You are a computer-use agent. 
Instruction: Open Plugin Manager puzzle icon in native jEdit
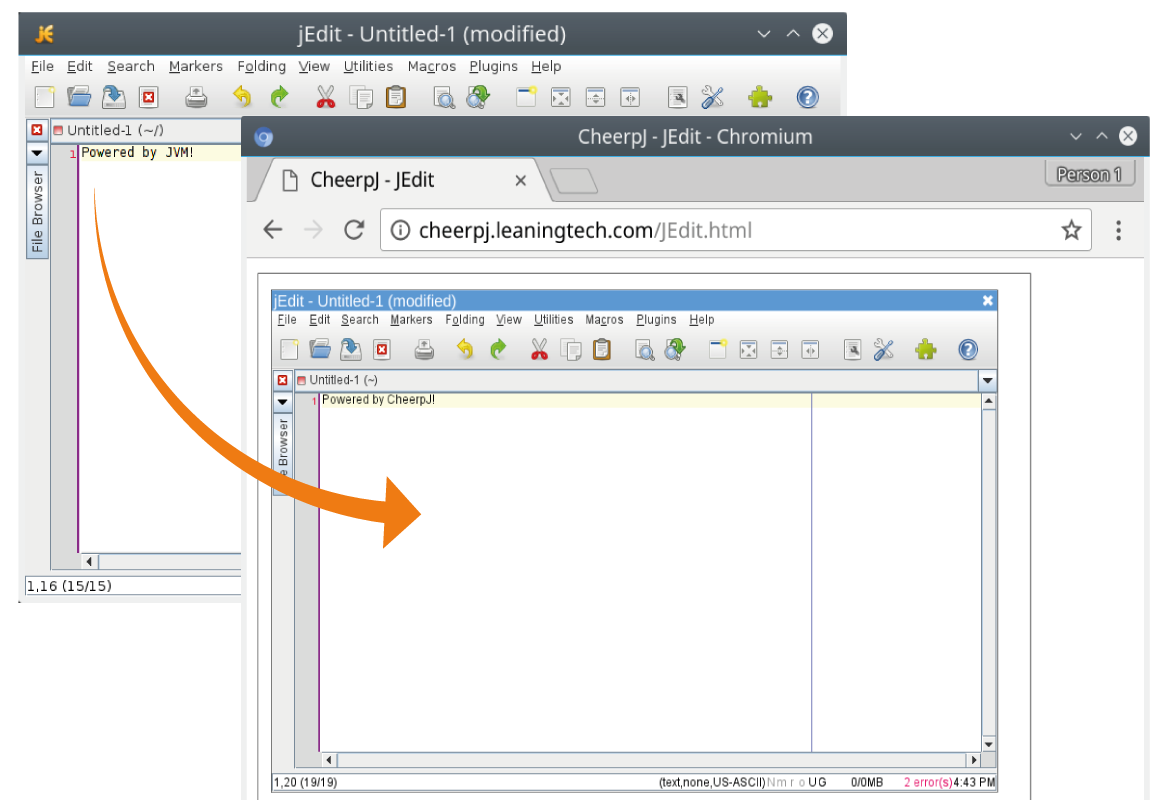[x=760, y=97]
